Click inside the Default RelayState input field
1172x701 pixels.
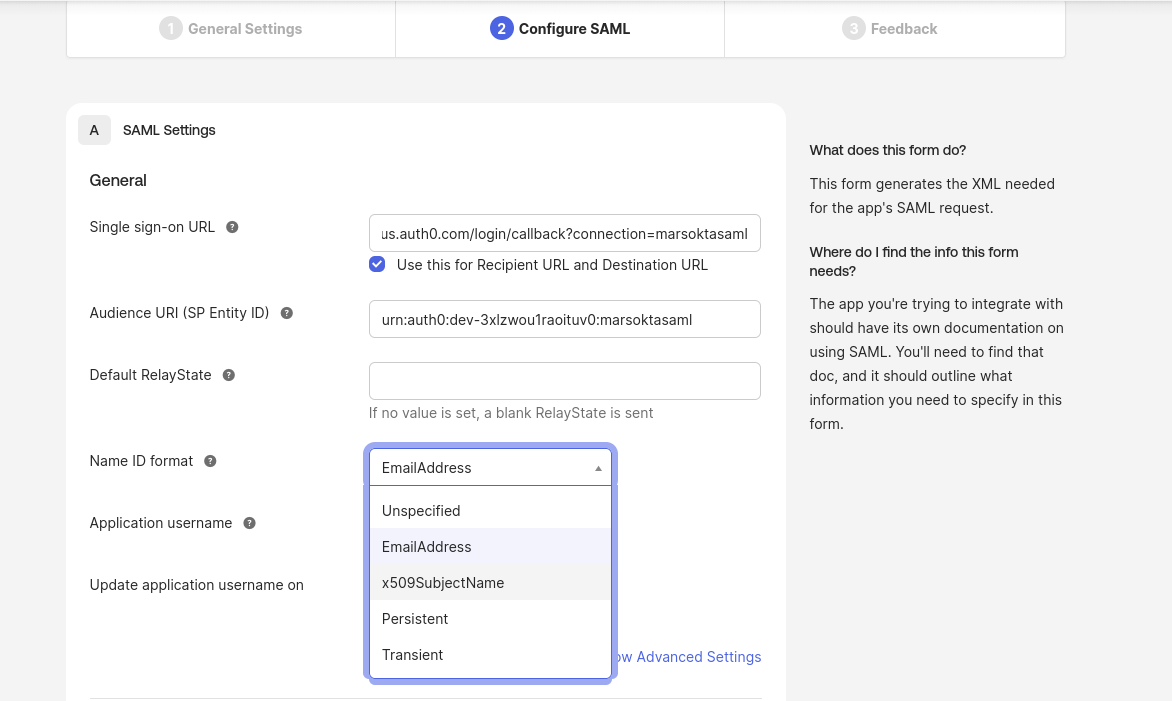pos(564,381)
